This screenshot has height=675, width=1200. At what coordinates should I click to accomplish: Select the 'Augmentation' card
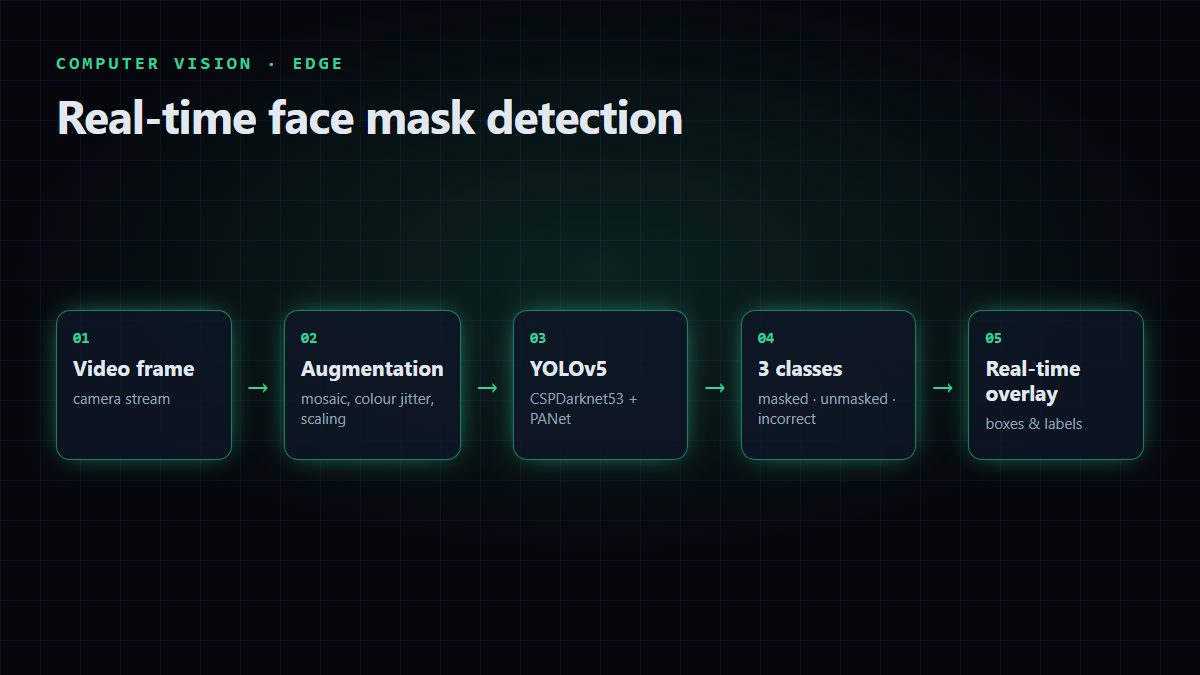[x=372, y=385]
